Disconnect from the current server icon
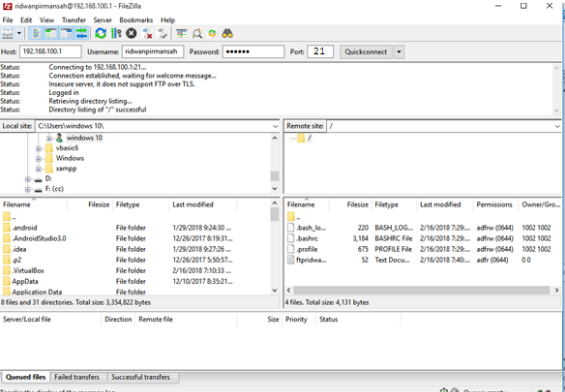This screenshot has height=392, width=565. coord(147,34)
